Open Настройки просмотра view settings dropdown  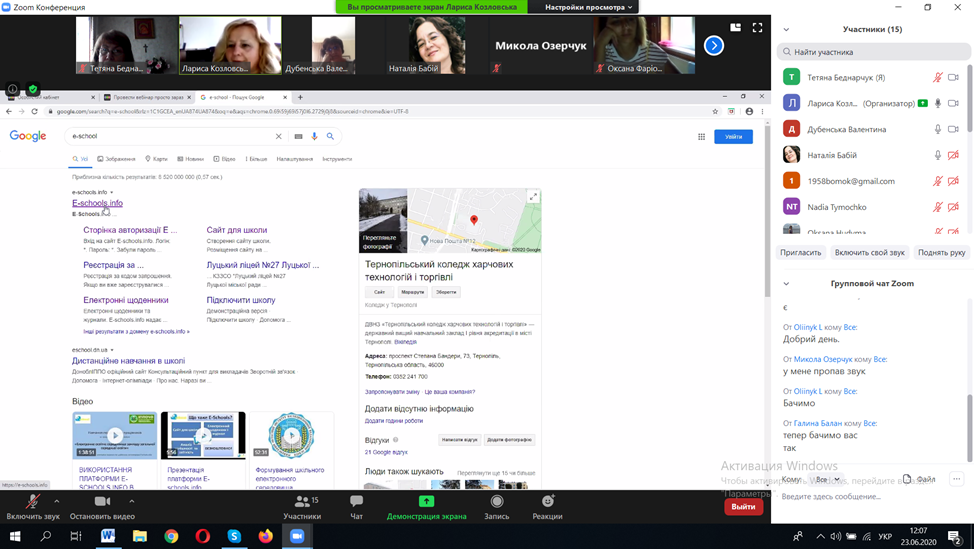(588, 7)
